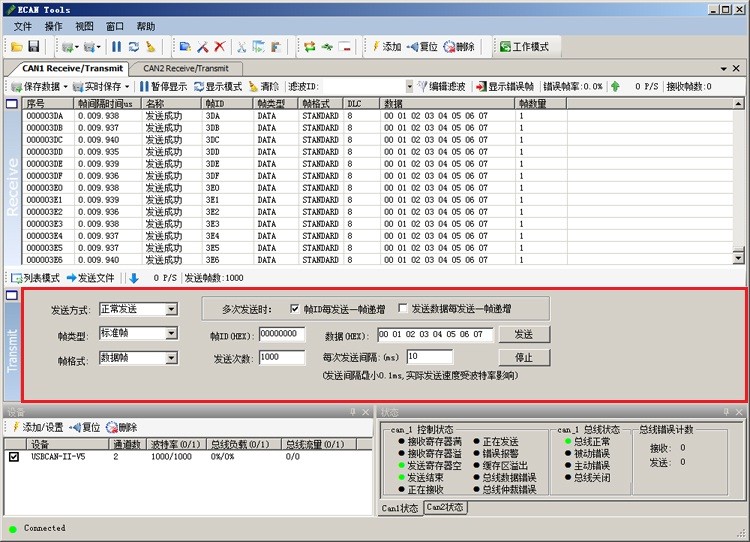This screenshot has height=542, width=750.
Task: Expand second gray device dropdown in top toolbar
Action: tap(99, 47)
